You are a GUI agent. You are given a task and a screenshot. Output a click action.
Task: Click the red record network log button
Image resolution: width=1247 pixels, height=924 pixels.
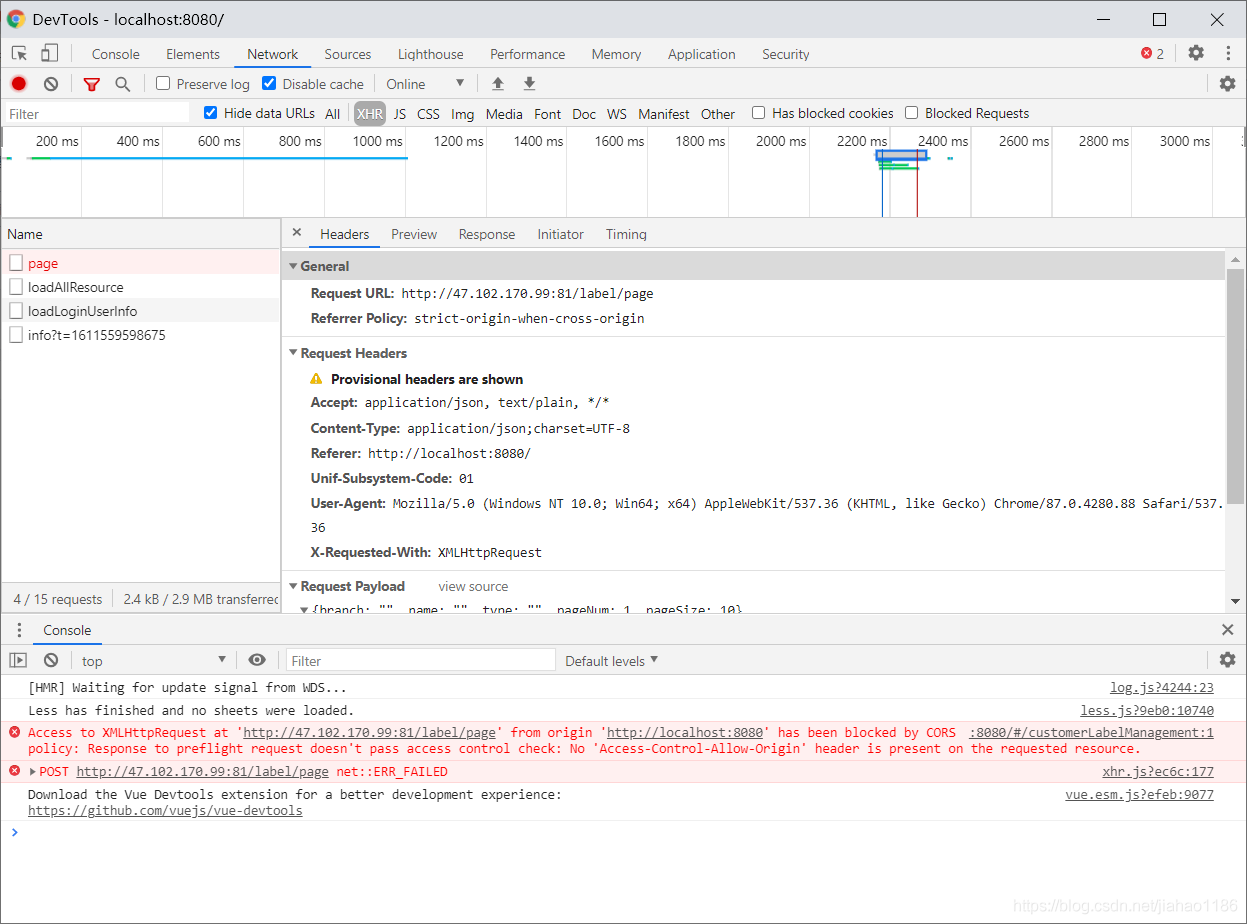[x=19, y=84]
